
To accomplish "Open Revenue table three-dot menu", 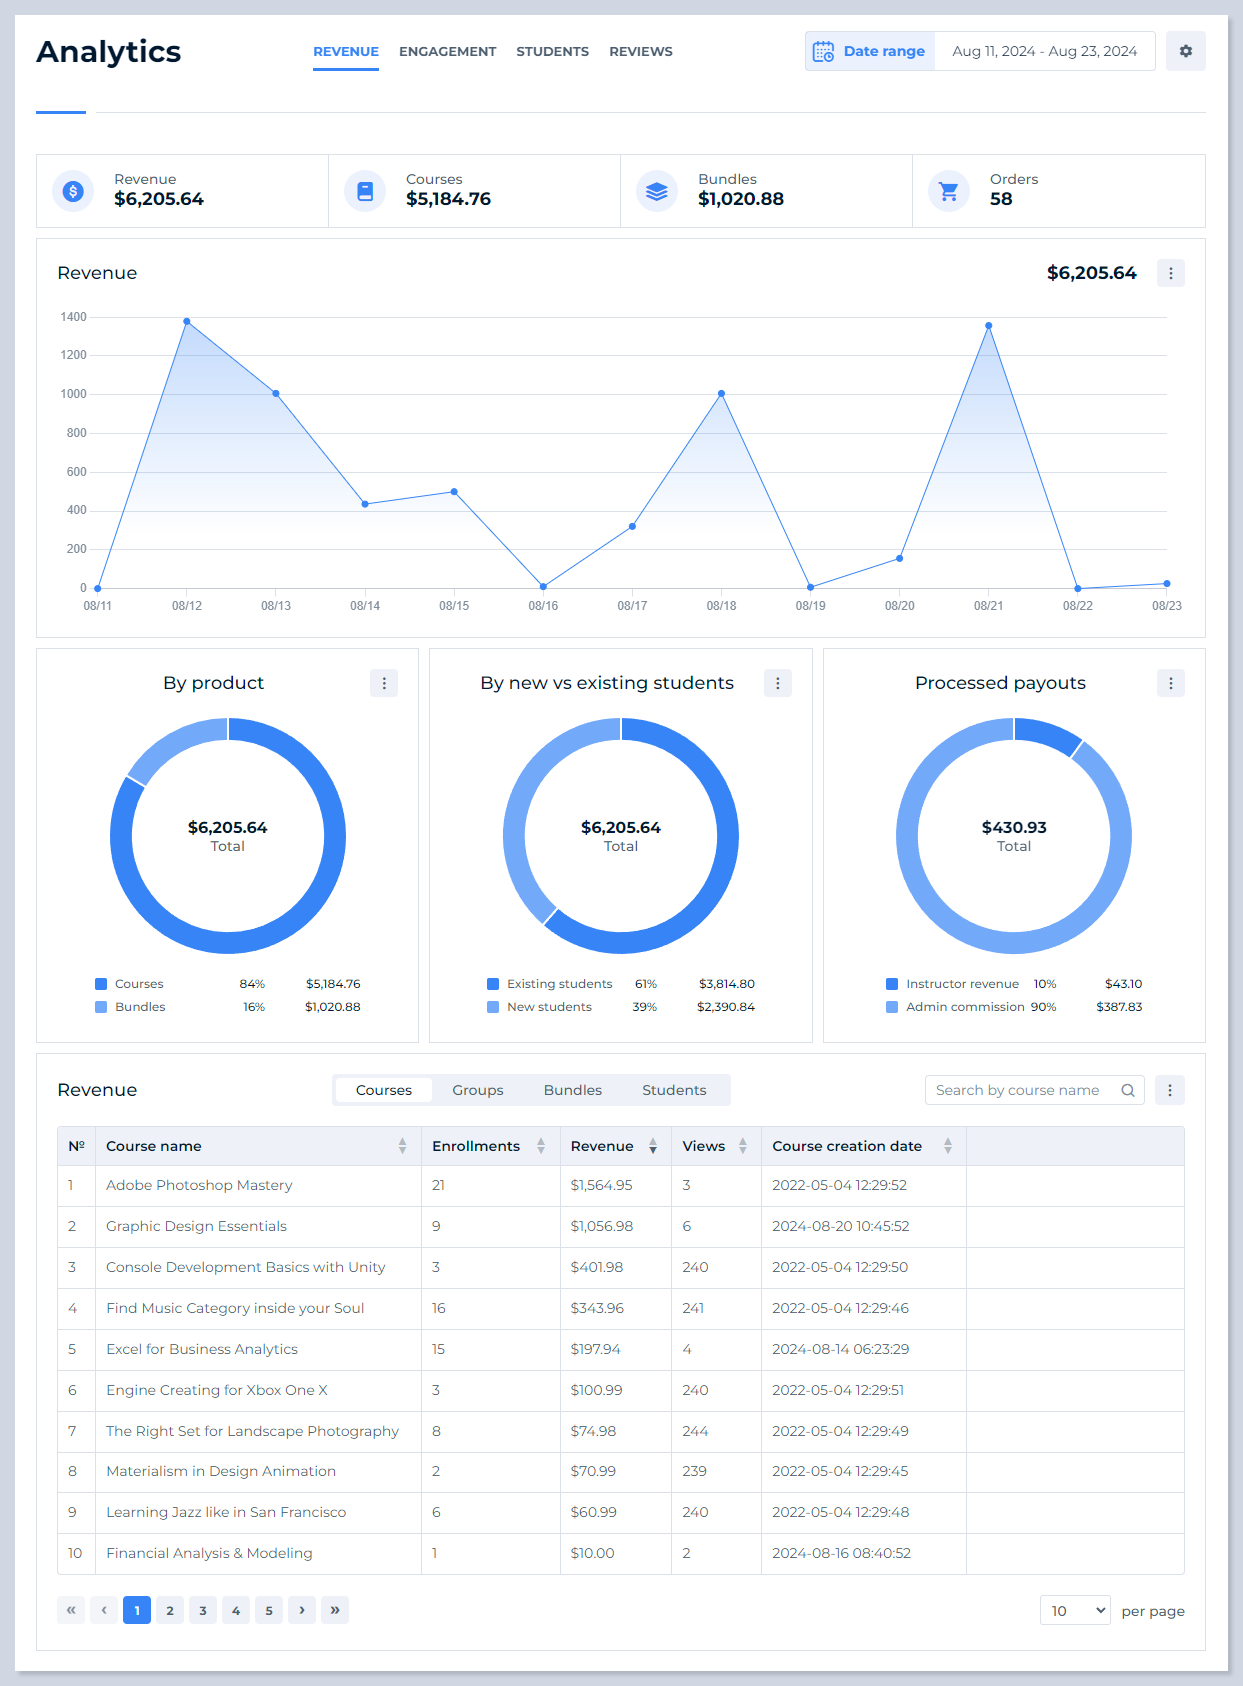I will [x=1169, y=1090].
